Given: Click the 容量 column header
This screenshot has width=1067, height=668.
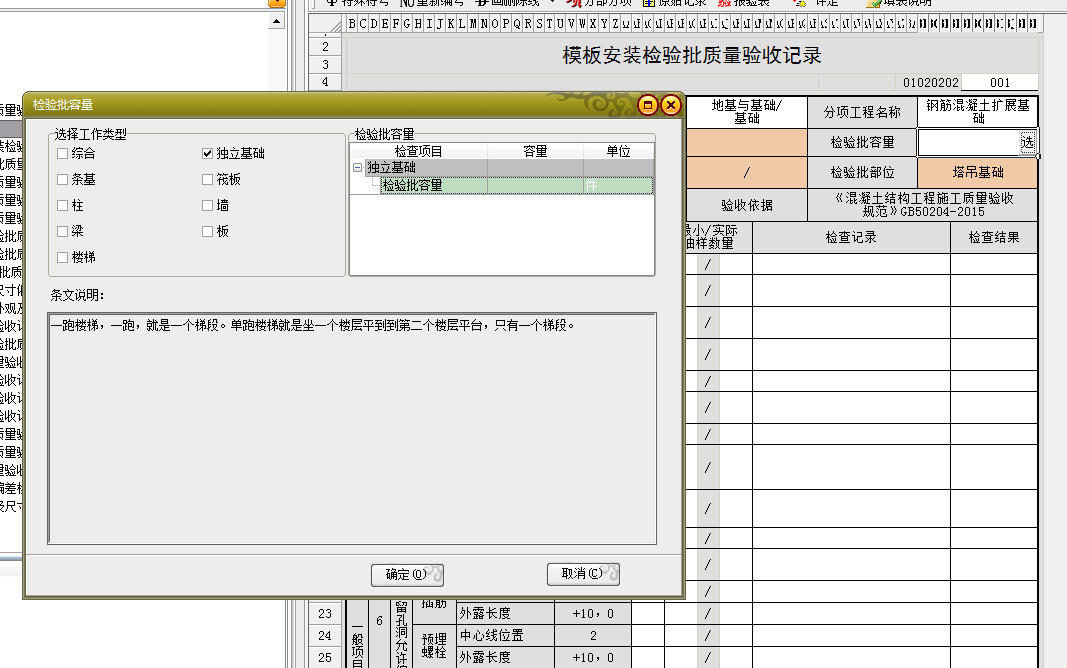Looking at the screenshot, I should (535, 151).
